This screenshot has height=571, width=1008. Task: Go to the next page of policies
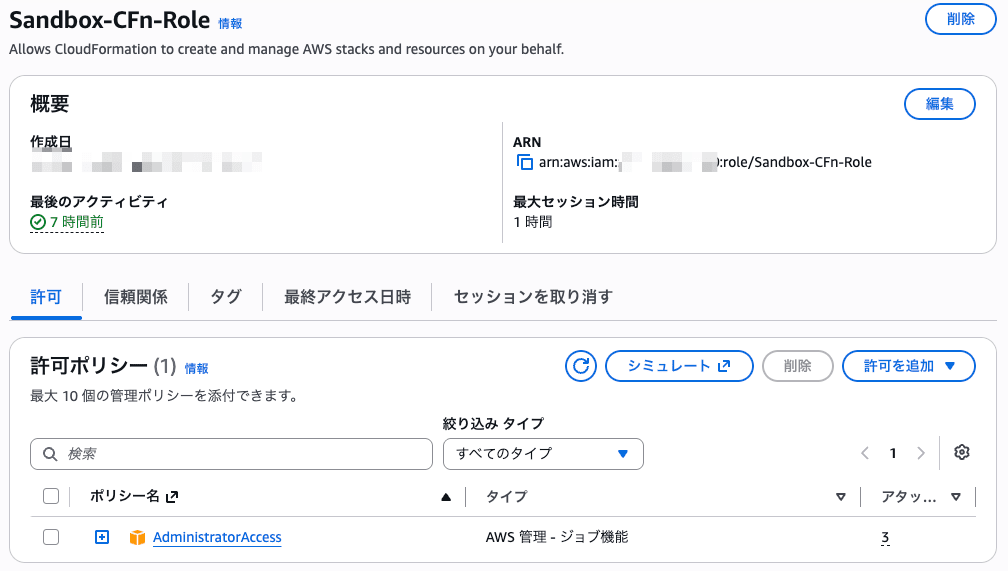click(921, 453)
